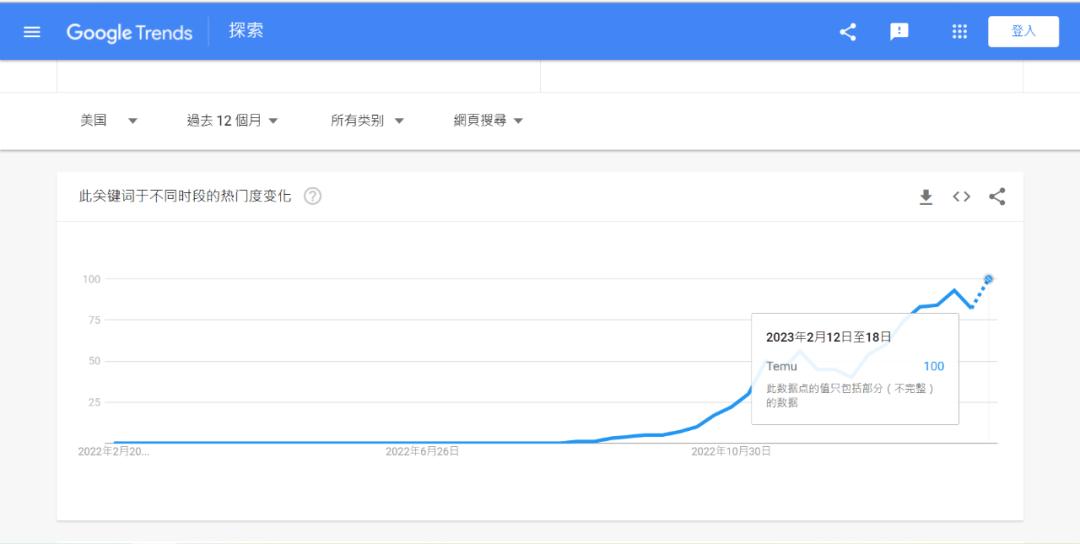This screenshot has width=1080, height=544.
Task: Open the embed code icon
Action: (x=961, y=197)
